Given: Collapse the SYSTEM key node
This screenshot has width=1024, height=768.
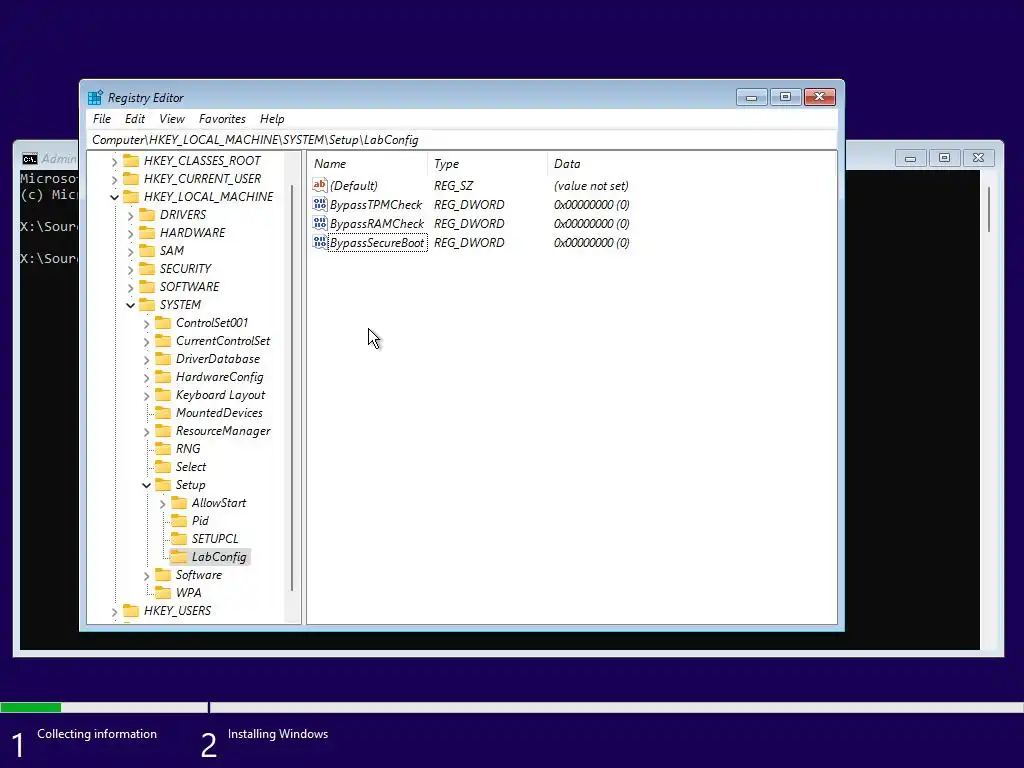Looking at the screenshot, I should (x=131, y=305).
